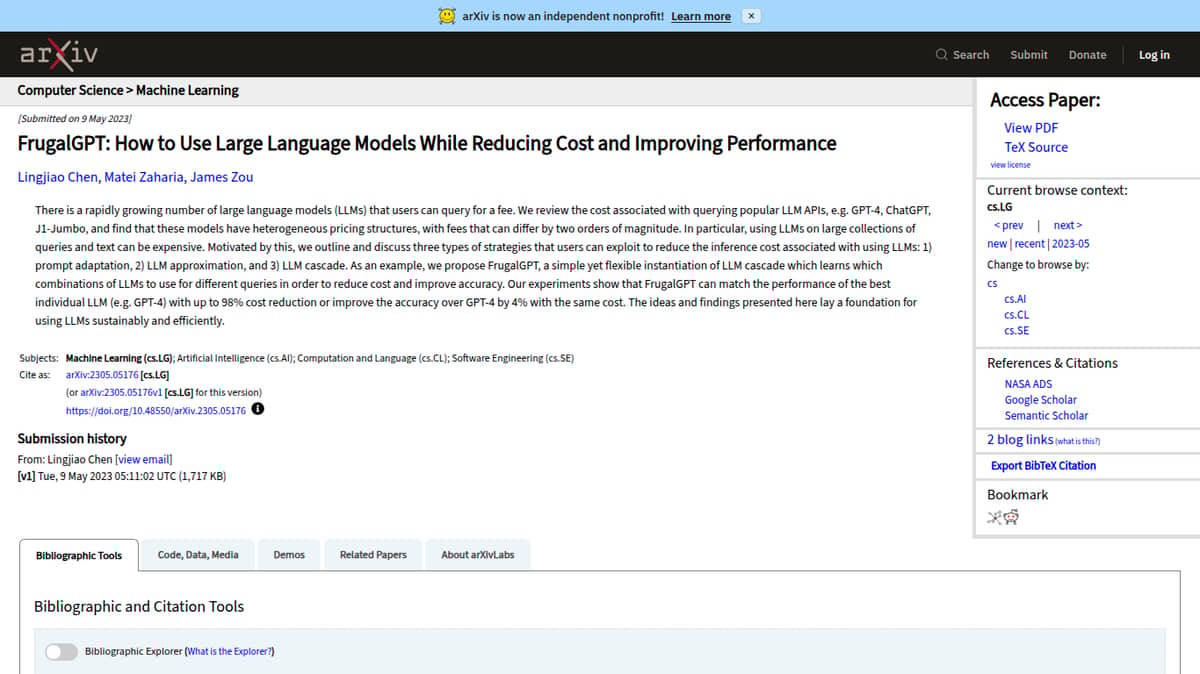Select the Demos tab
The width and height of the screenshot is (1200, 674).
point(289,555)
